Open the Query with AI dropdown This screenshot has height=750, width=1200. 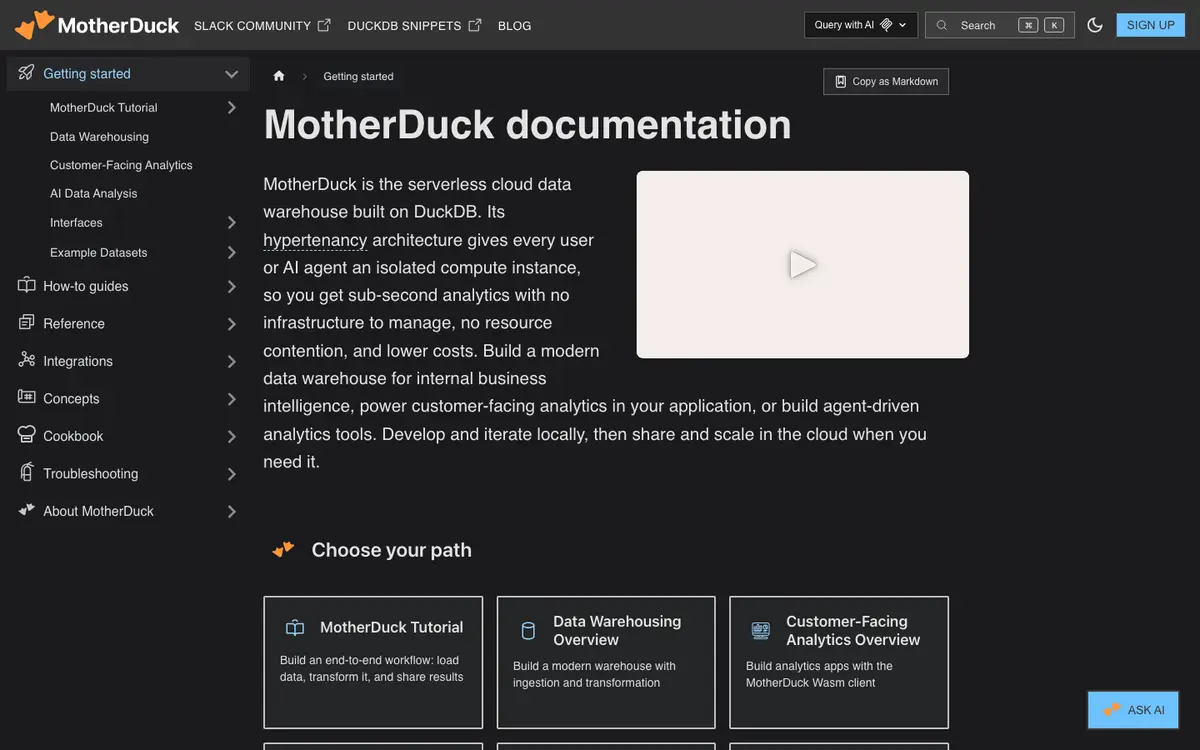pos(861,25)
